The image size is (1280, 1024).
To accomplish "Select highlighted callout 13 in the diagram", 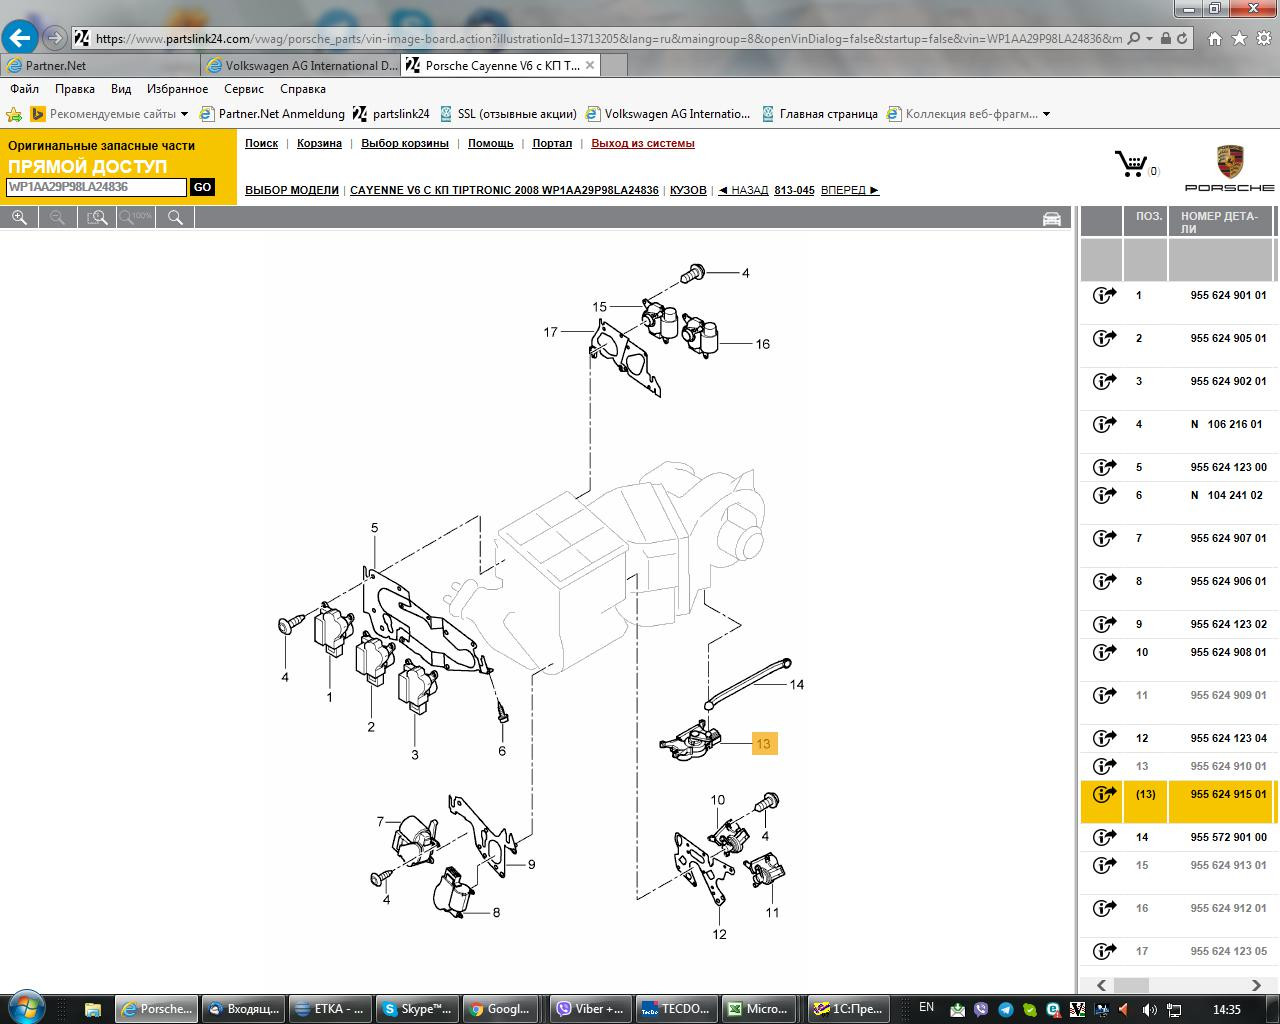I will (764, 743).
